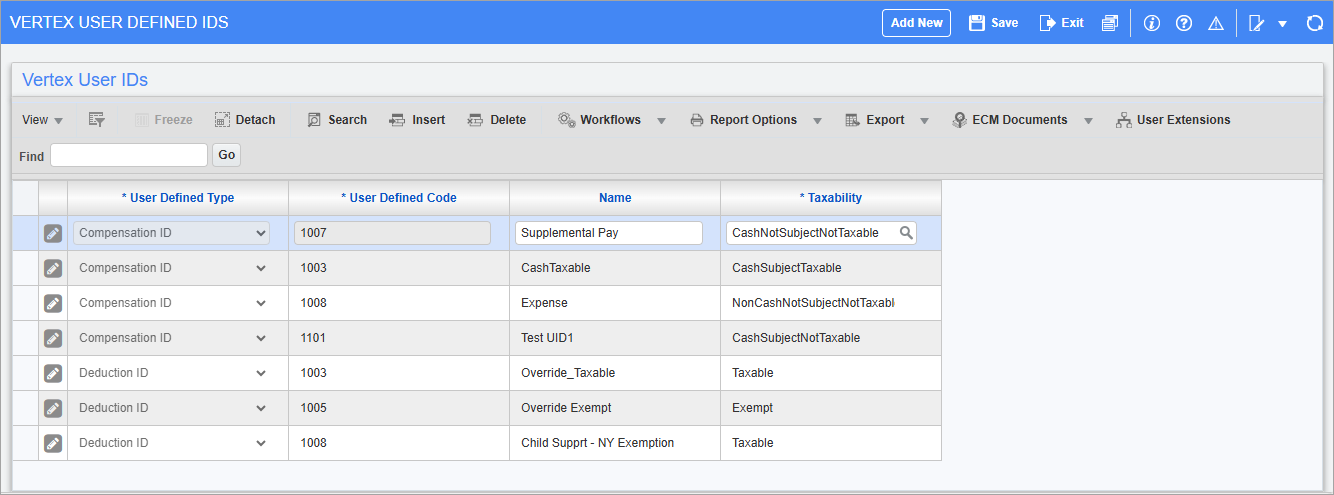Edit the Supplemental Pay name field
1334x495 pixels.
pyautogui.click(x=609, y=233)
